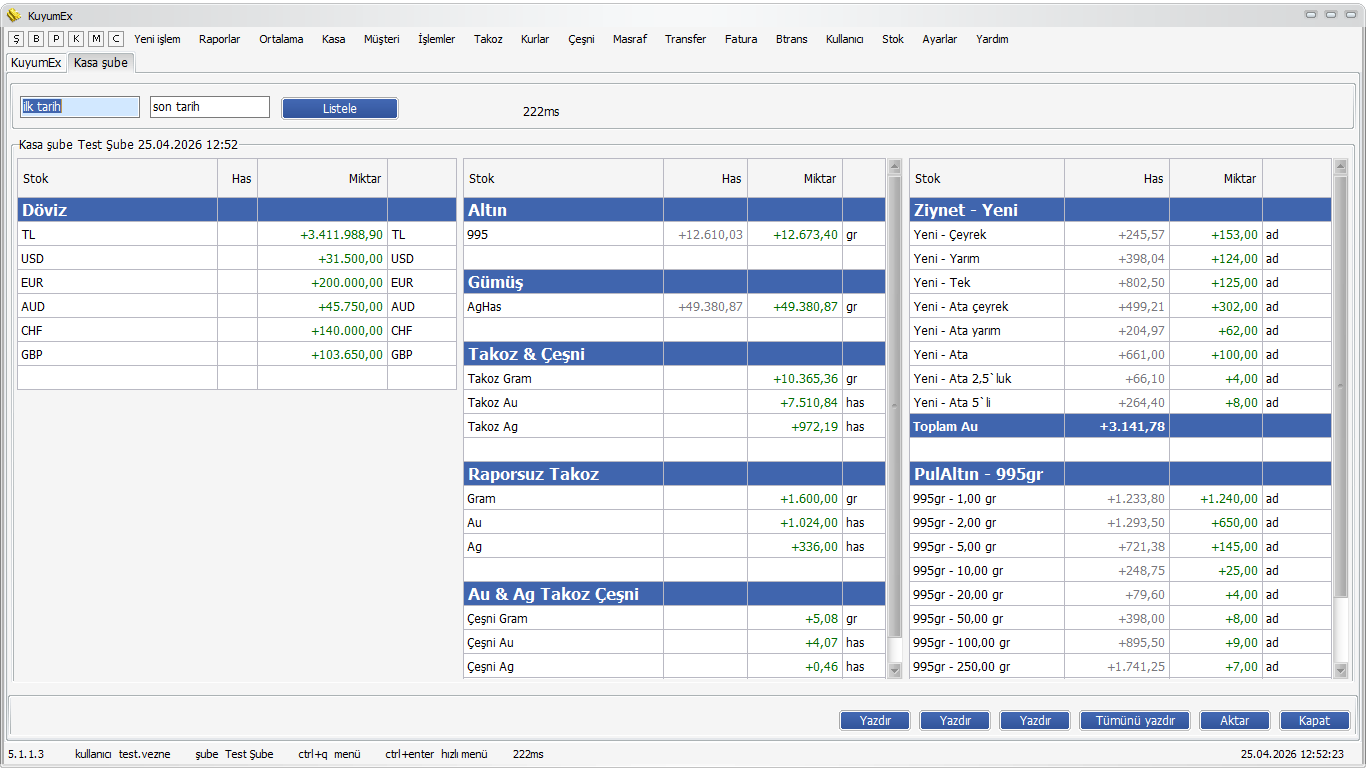Image resolution: width=1366 pixels, height=768 pixels.
Task: Click the KuyumEx gold bar app icon
Action: pos(14,15)
